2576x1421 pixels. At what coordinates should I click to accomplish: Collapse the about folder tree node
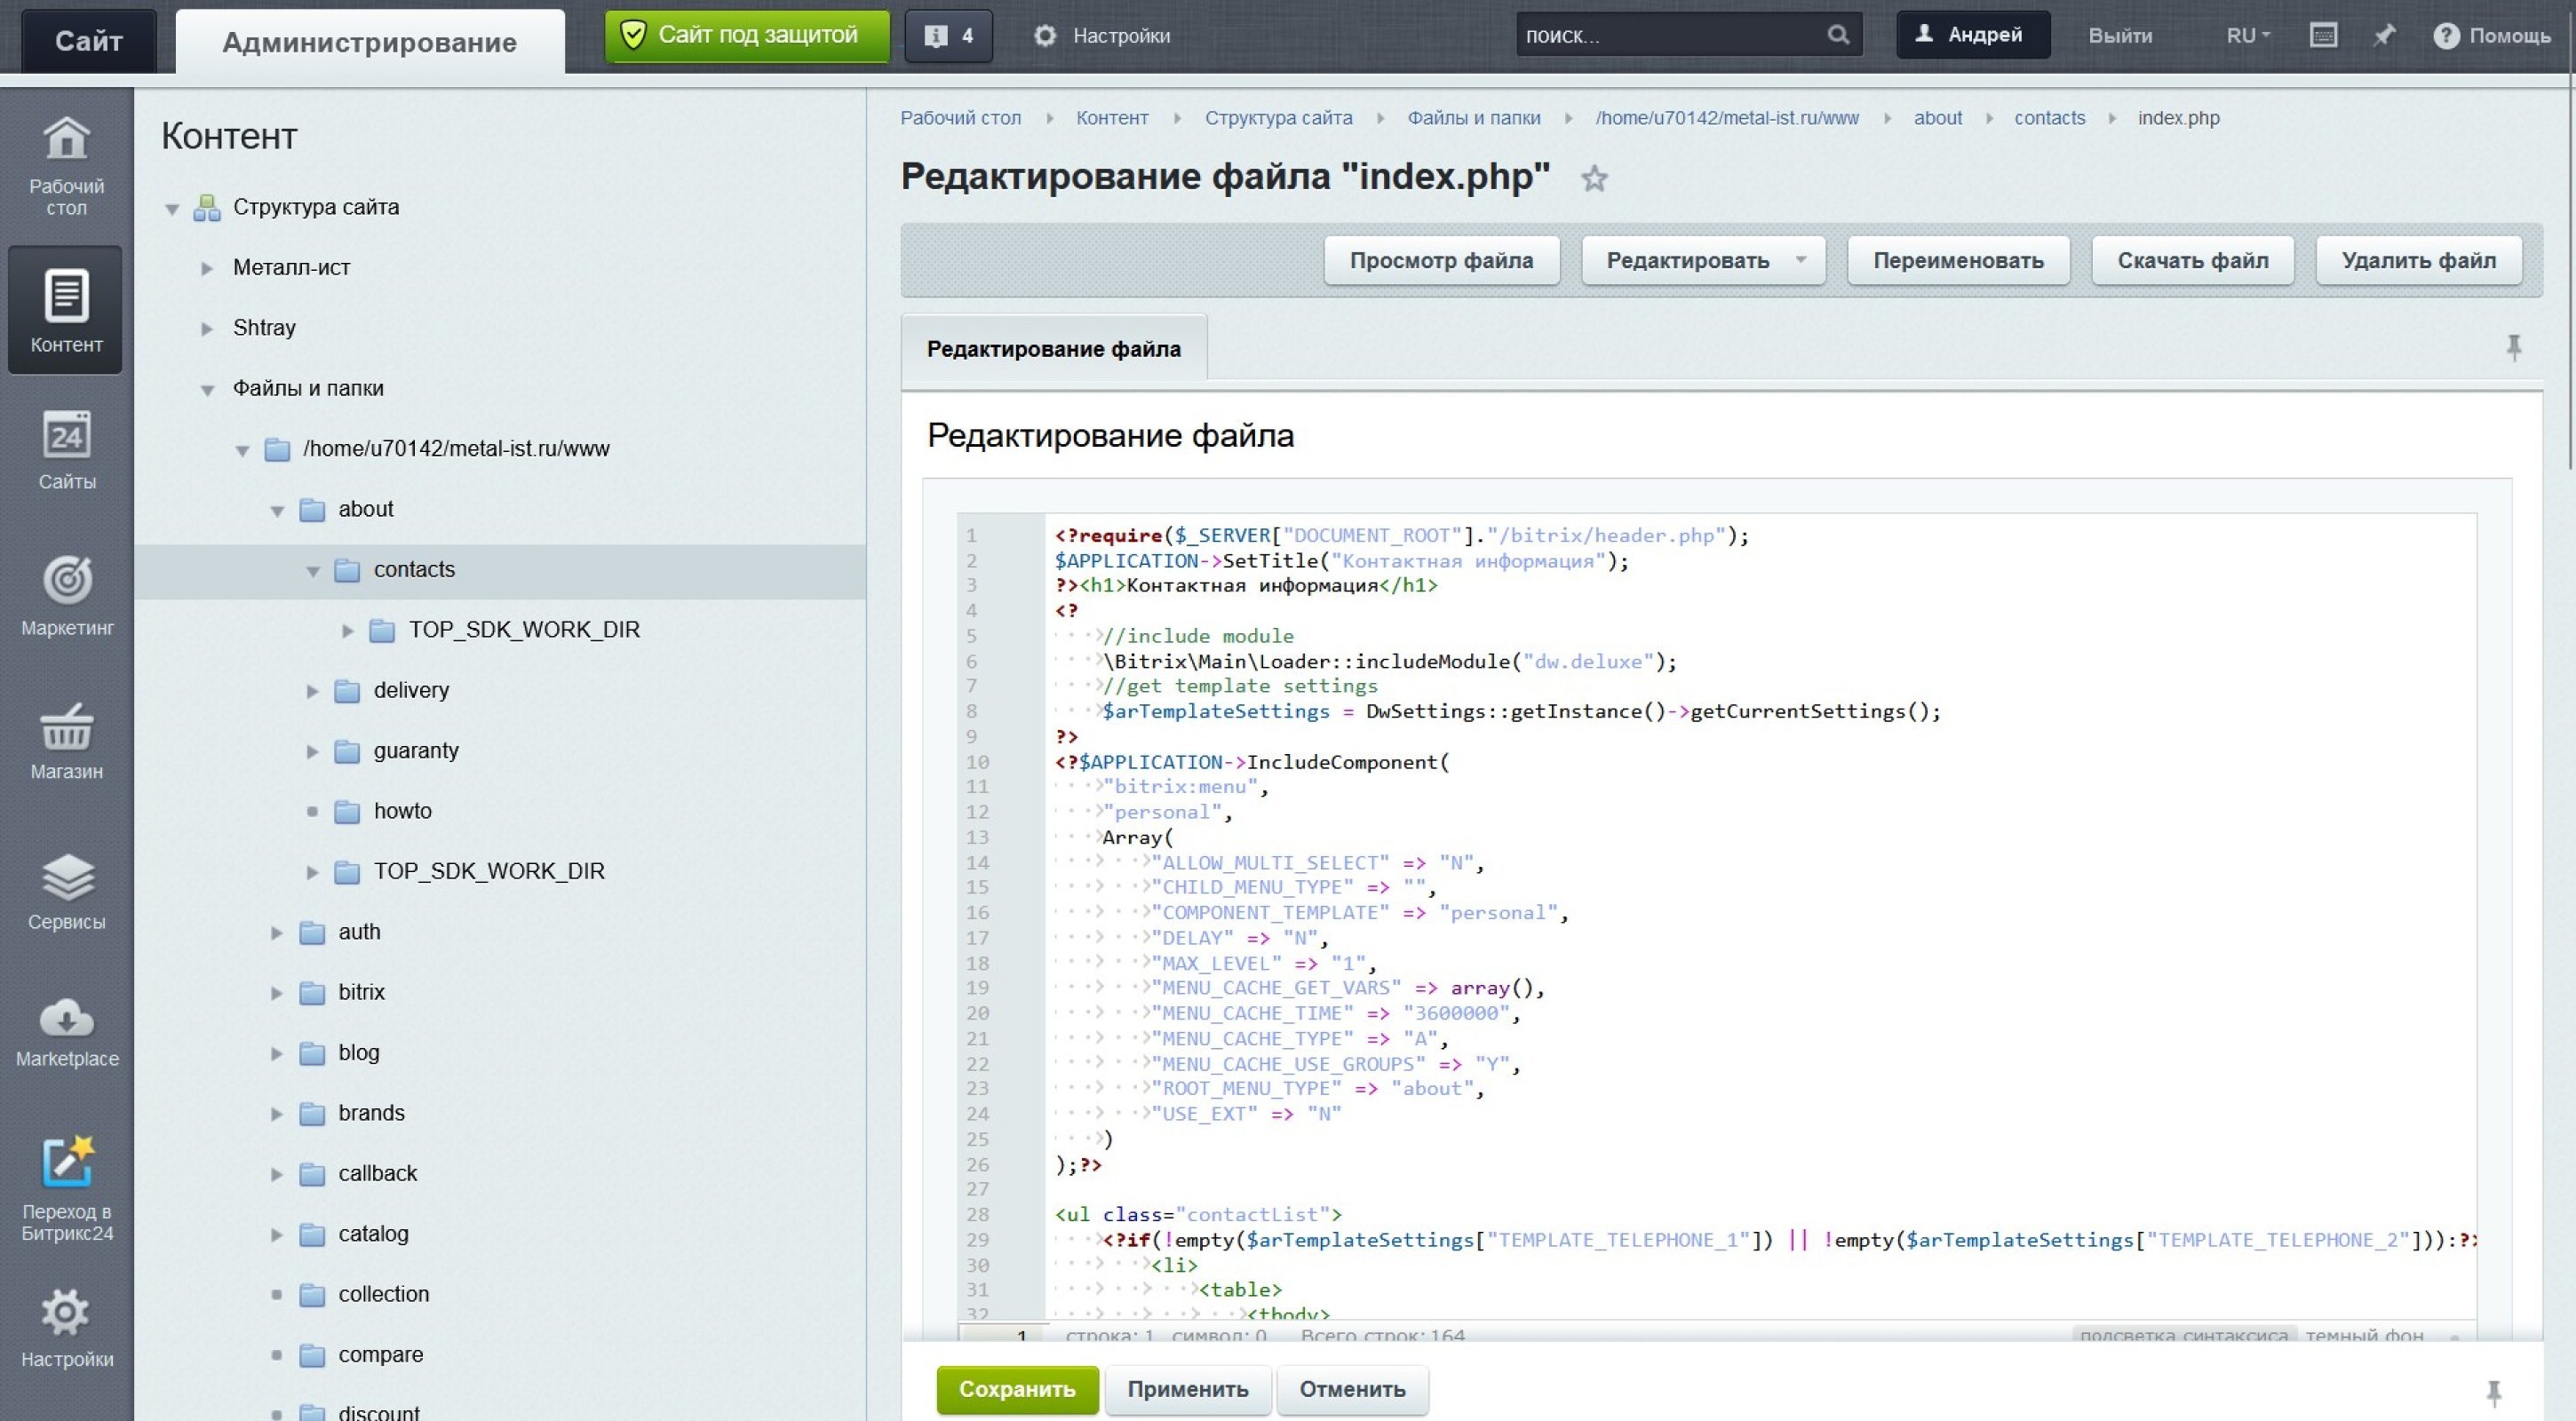click(x=277, y=511)
